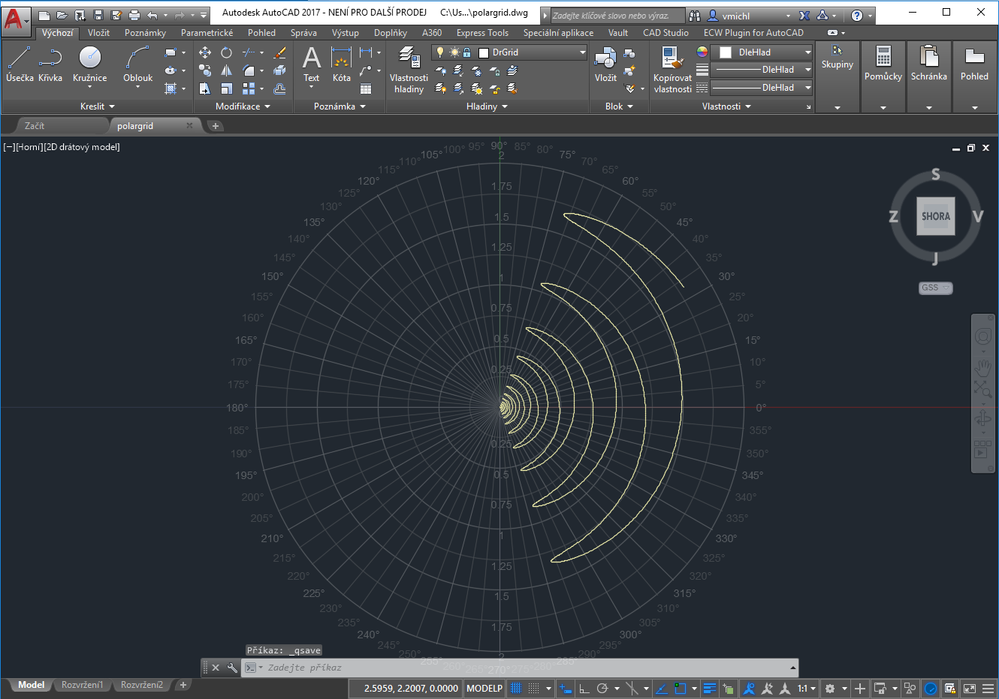Expand the Hladiny panel
This screenshot has width=999, height=699.
coord(487,106)
